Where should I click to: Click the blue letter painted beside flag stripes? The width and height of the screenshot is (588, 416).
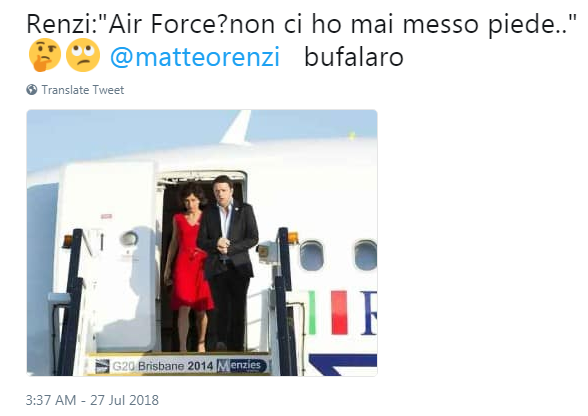pyautogui.click(x=369, y=313)
